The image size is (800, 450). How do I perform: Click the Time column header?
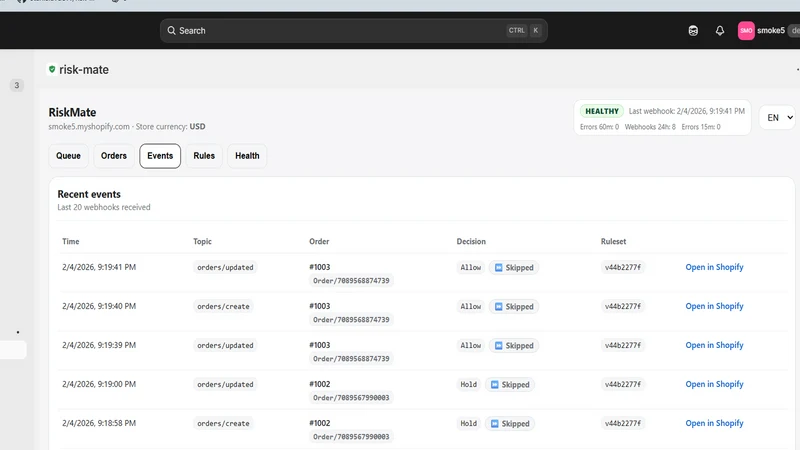[x=70, y=241]
